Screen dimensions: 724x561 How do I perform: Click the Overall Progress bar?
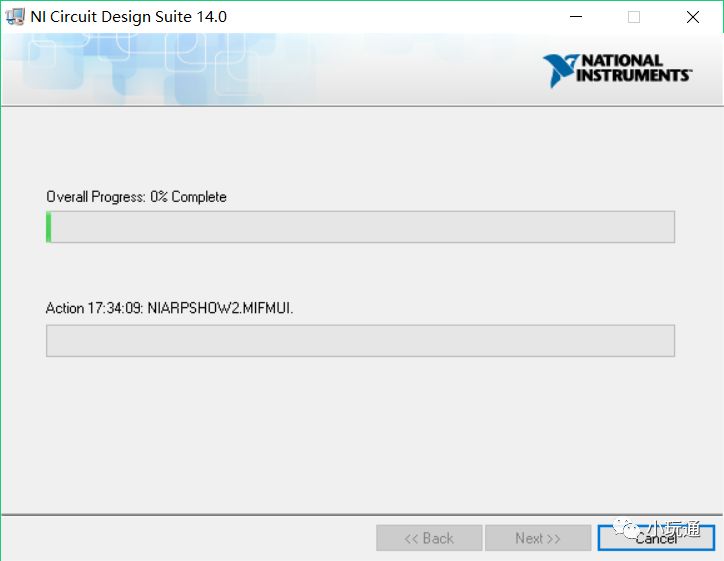pyautogui.click(x=360, y=227)
